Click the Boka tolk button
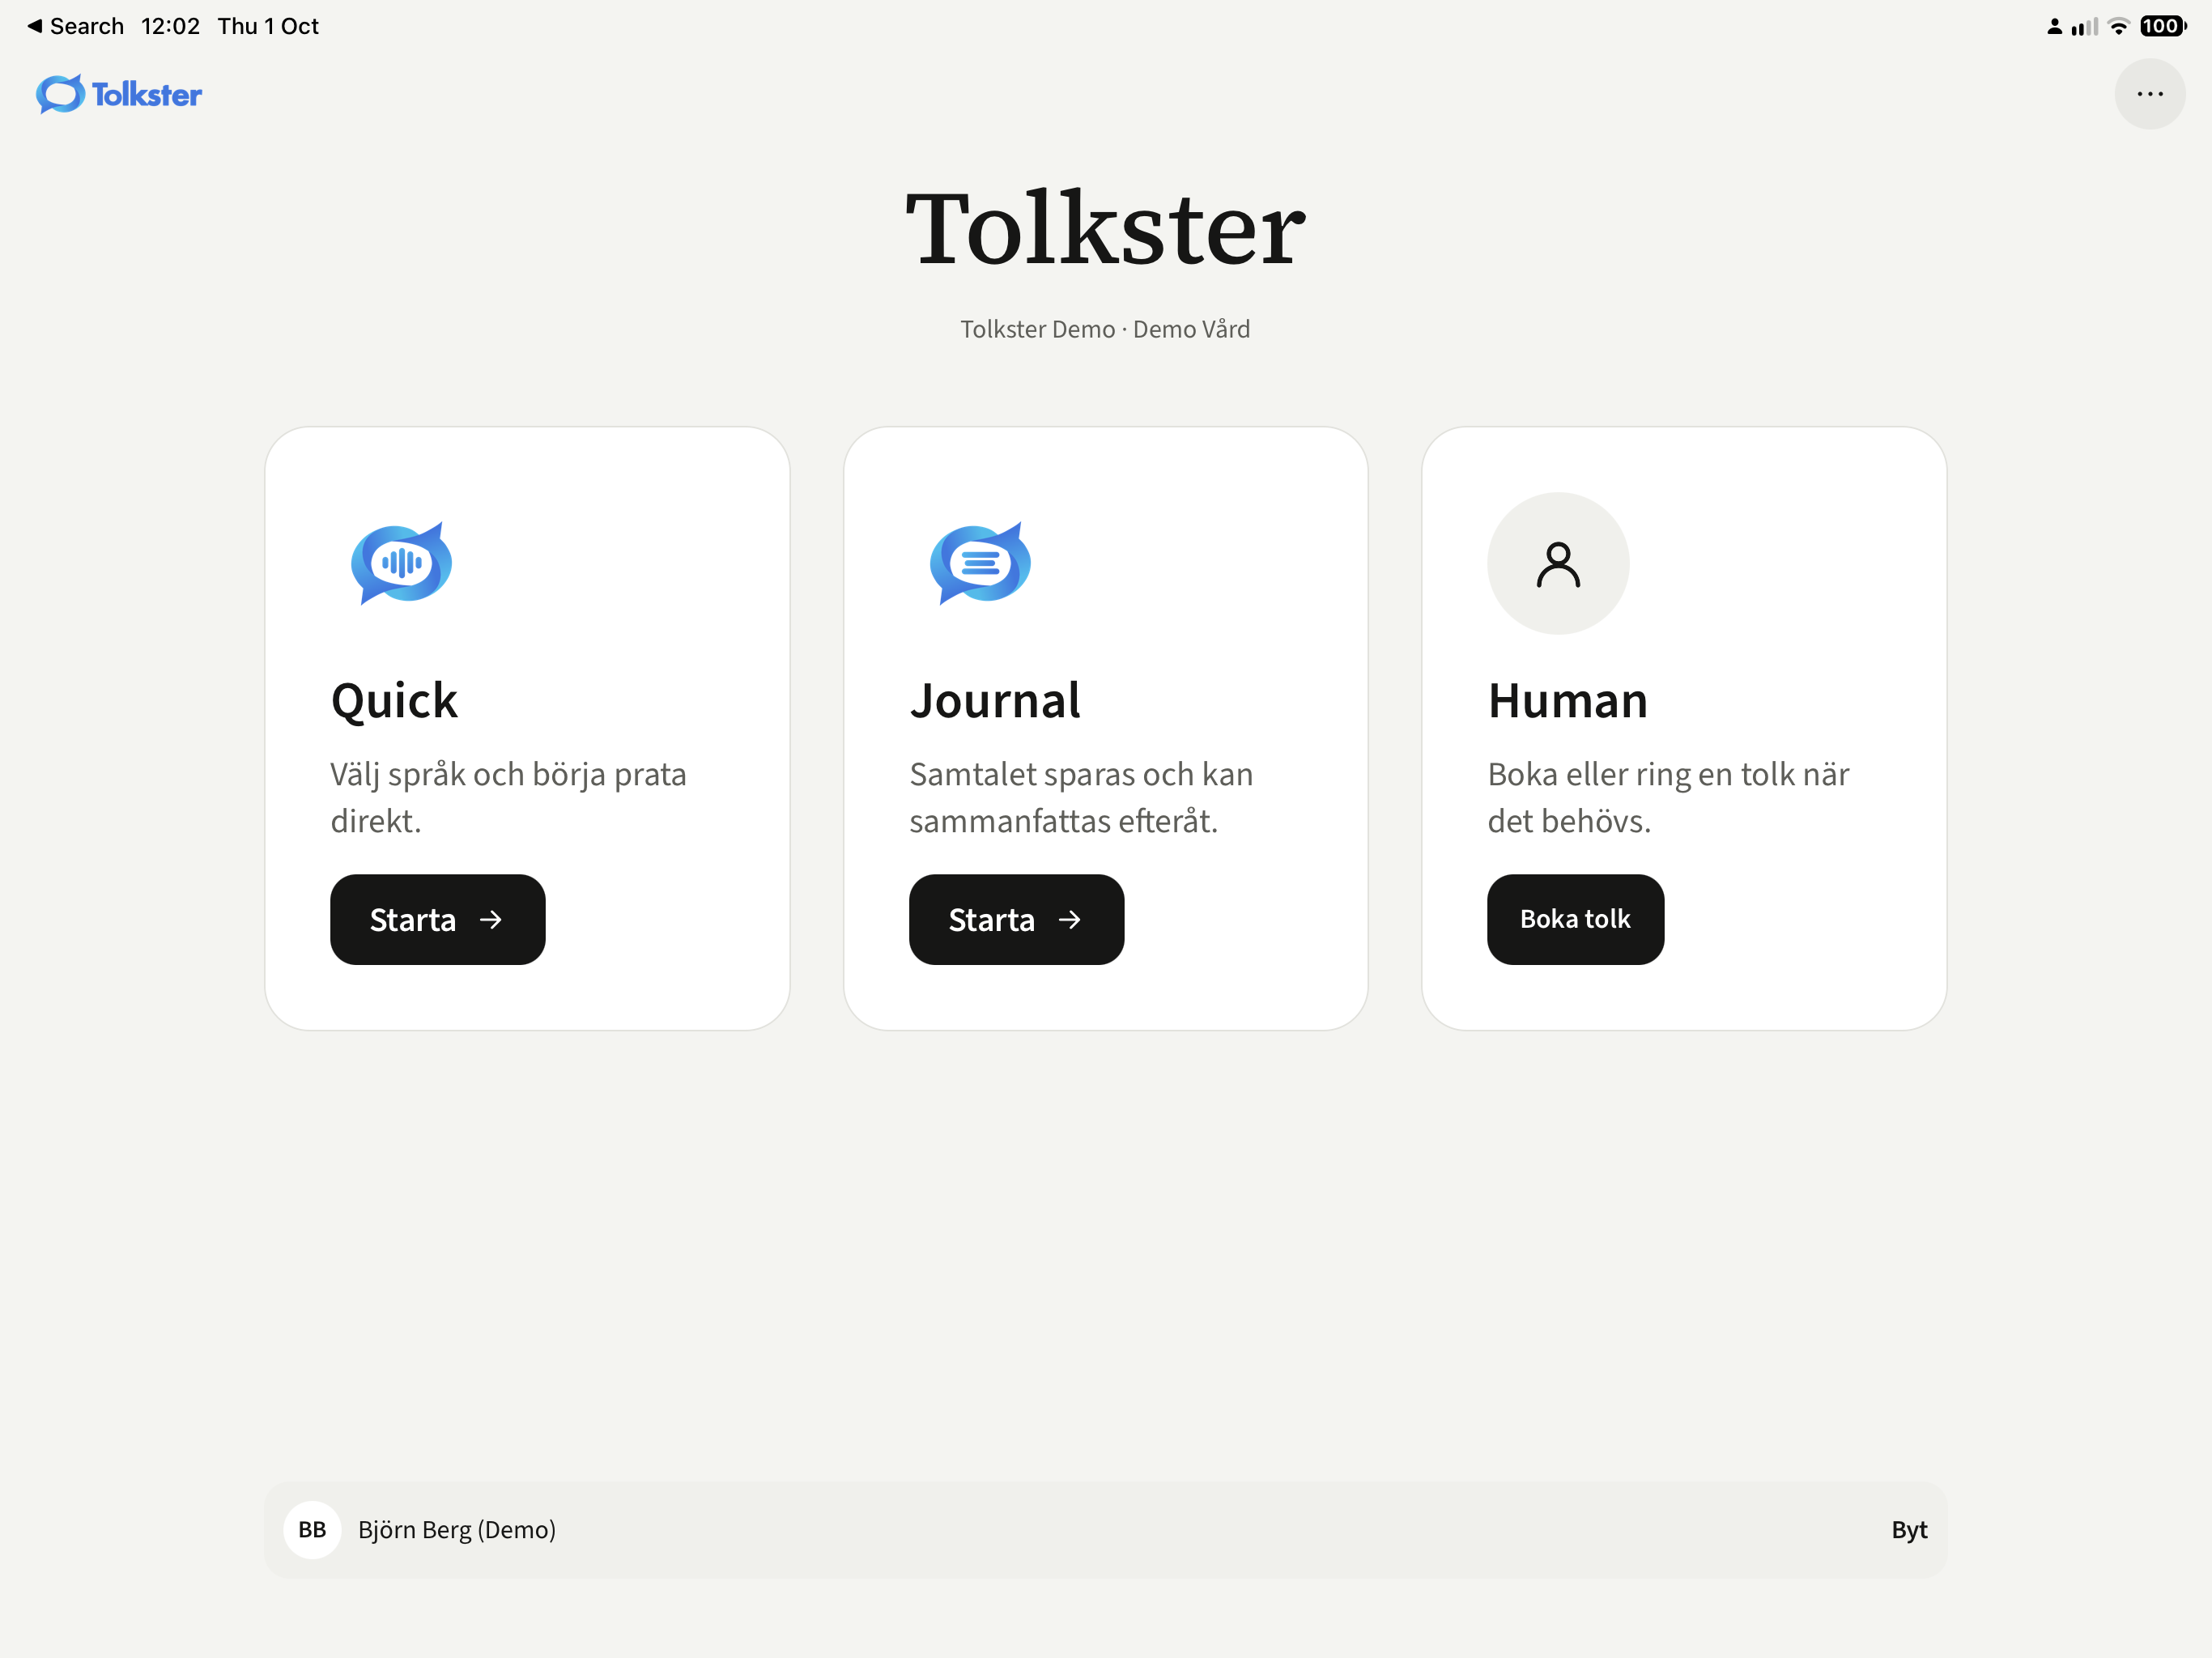 [1575, 919]
